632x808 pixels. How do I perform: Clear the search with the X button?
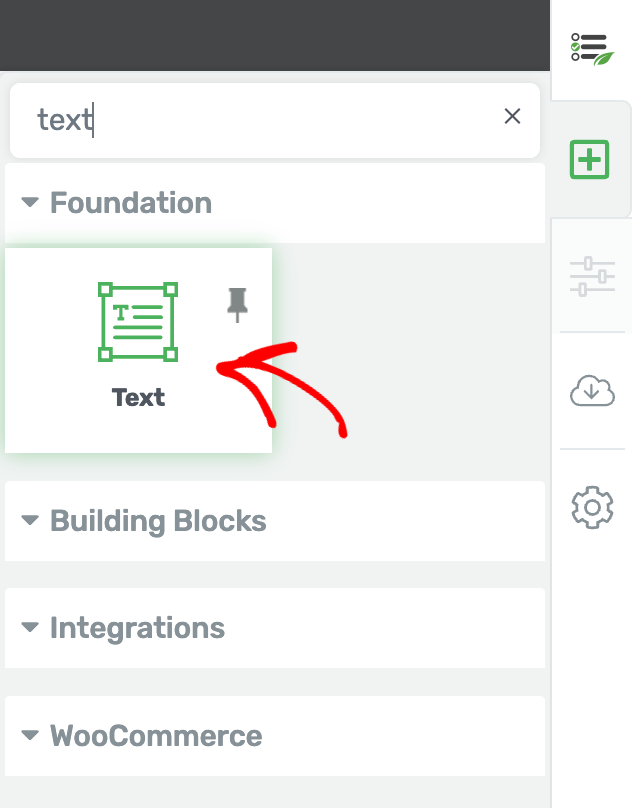pyautogui.click(x=512, y=117)
